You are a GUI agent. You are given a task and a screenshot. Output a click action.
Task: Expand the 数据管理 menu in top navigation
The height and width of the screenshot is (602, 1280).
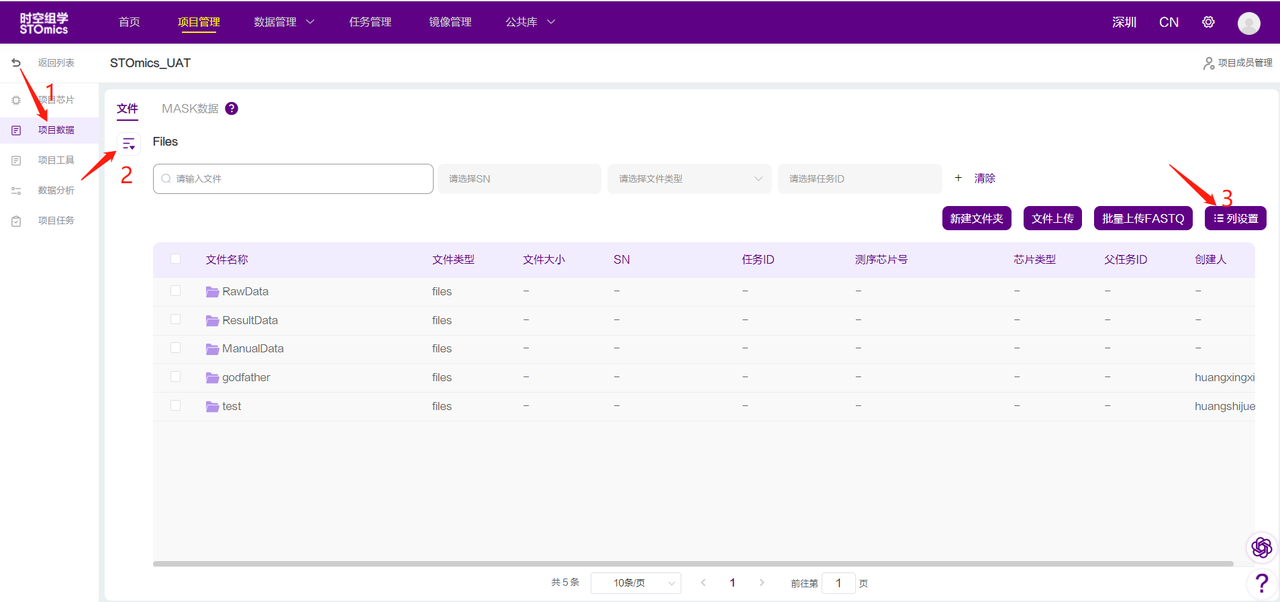click(x=284, y=22)
